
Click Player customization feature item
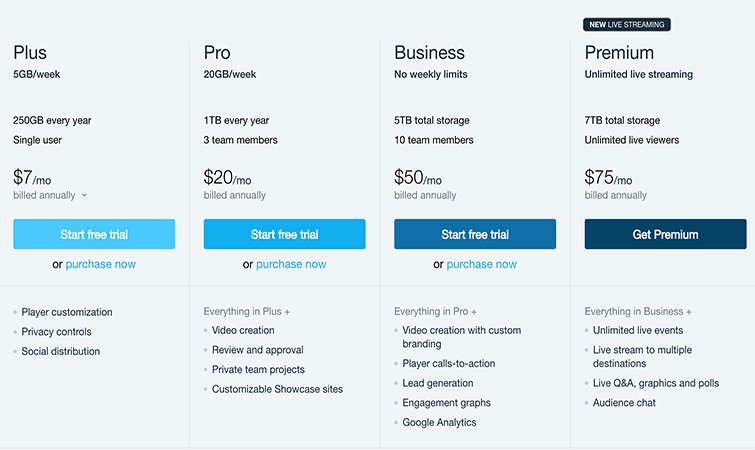point(67,312)
